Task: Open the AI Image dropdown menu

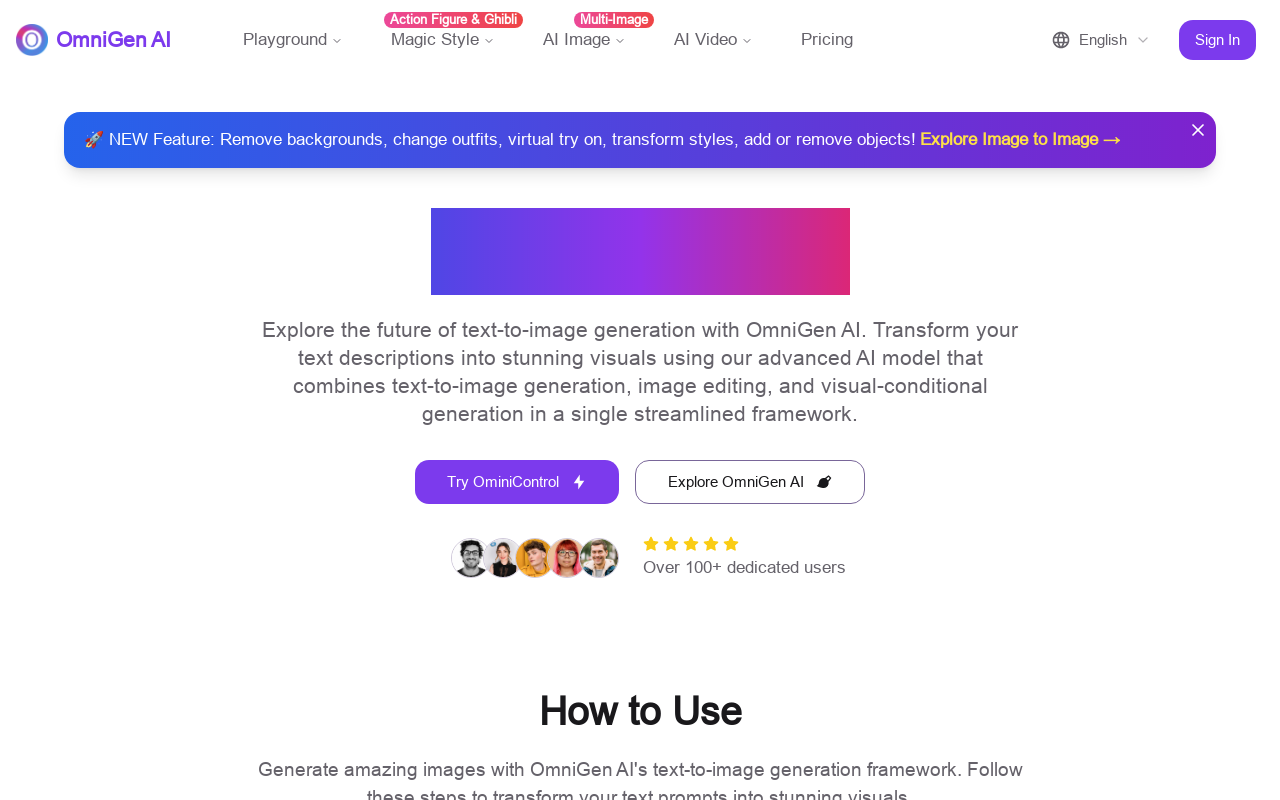Action: point(584,40)
